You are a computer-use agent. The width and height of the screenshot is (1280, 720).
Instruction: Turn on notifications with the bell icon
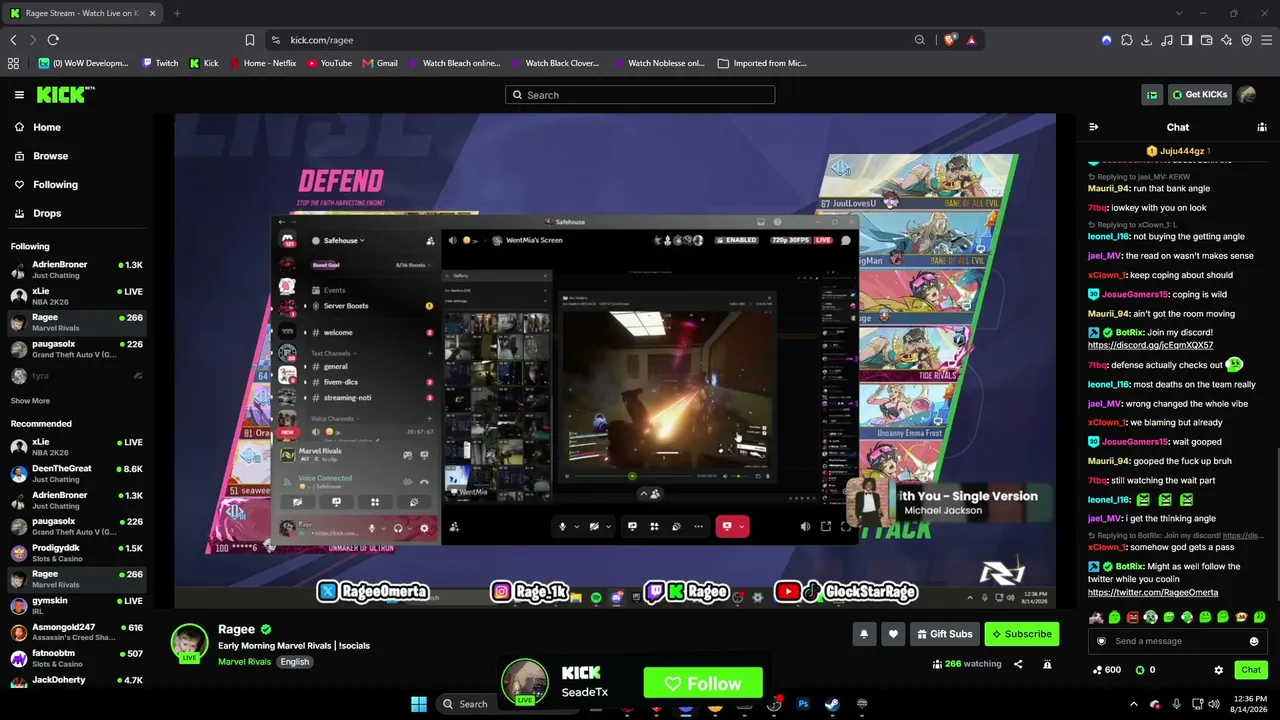(x=864, y=634)
